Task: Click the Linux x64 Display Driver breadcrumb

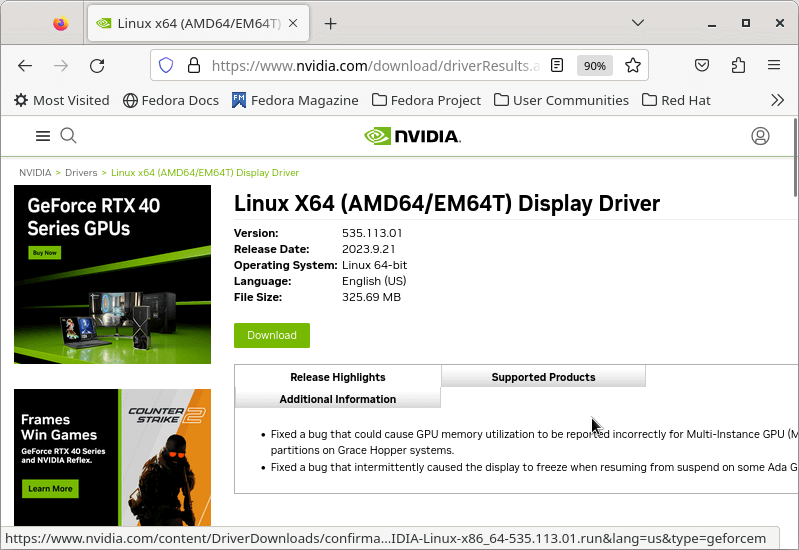Action: [205, 173]
